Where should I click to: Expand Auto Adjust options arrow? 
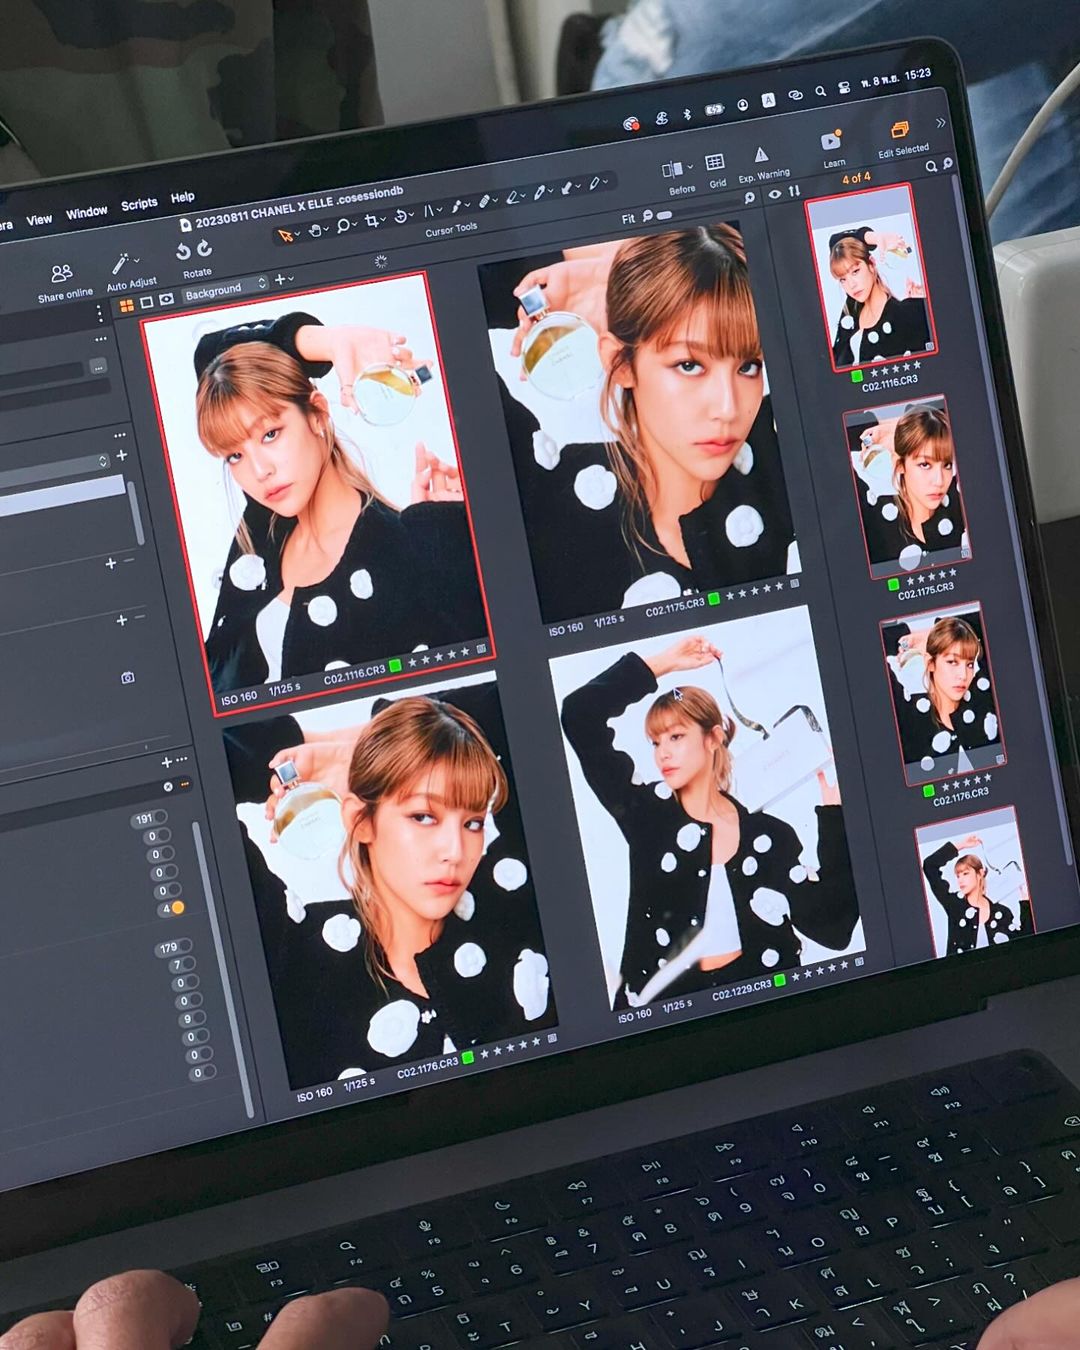pos(137,260)
